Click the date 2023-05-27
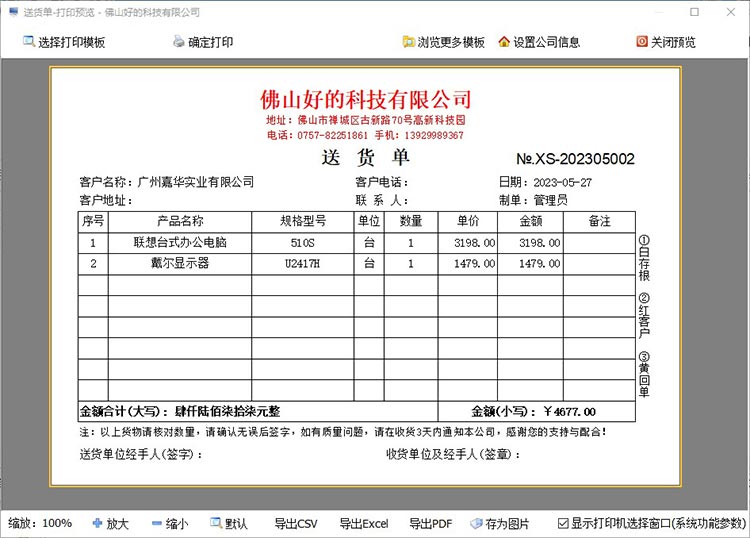 (562, 183)
